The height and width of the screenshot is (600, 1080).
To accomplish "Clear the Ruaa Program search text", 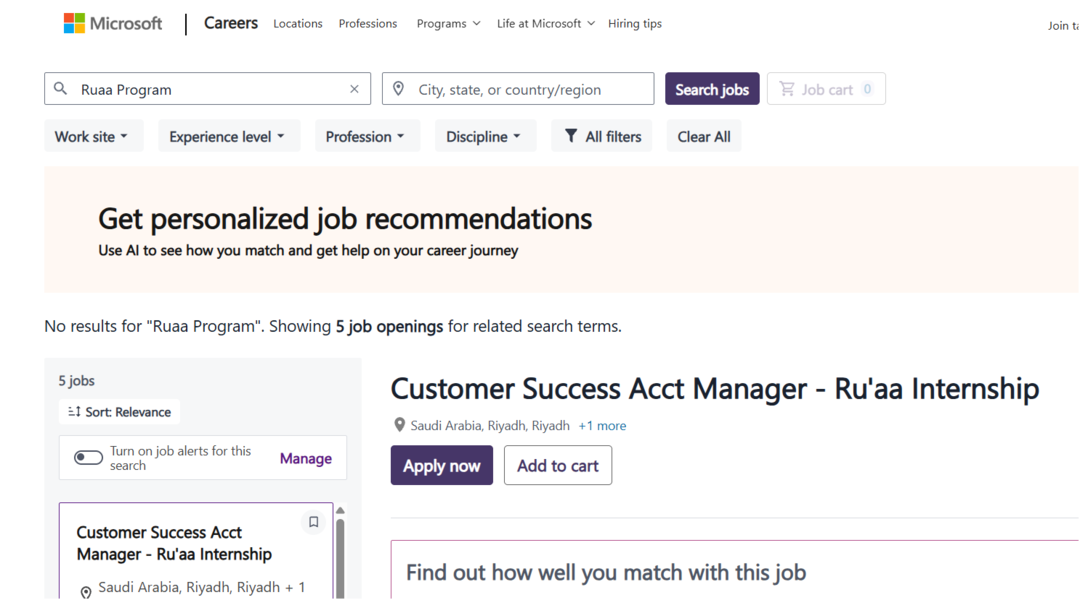I will pyautogui.click(x=354, y=89).
